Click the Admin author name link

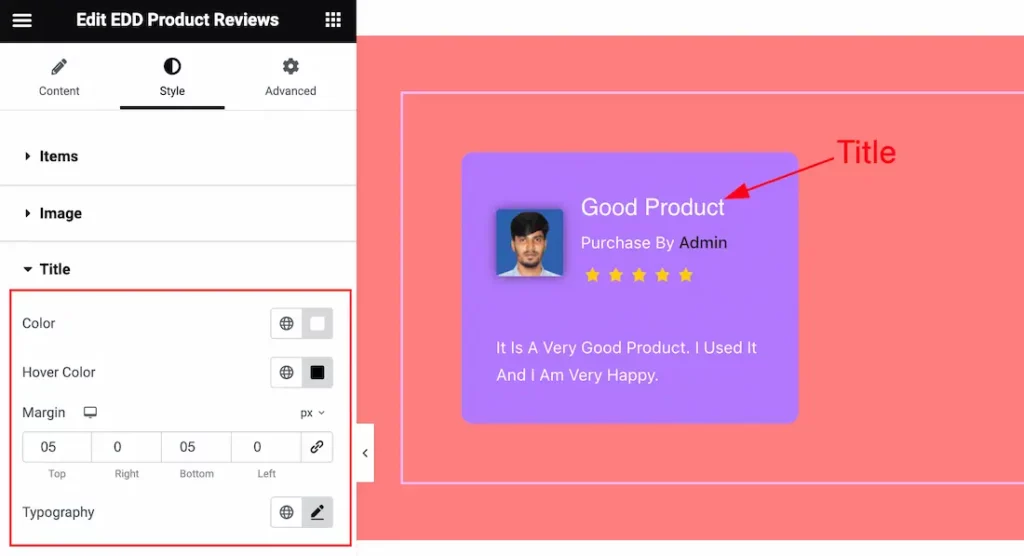(x=703, y=242)
